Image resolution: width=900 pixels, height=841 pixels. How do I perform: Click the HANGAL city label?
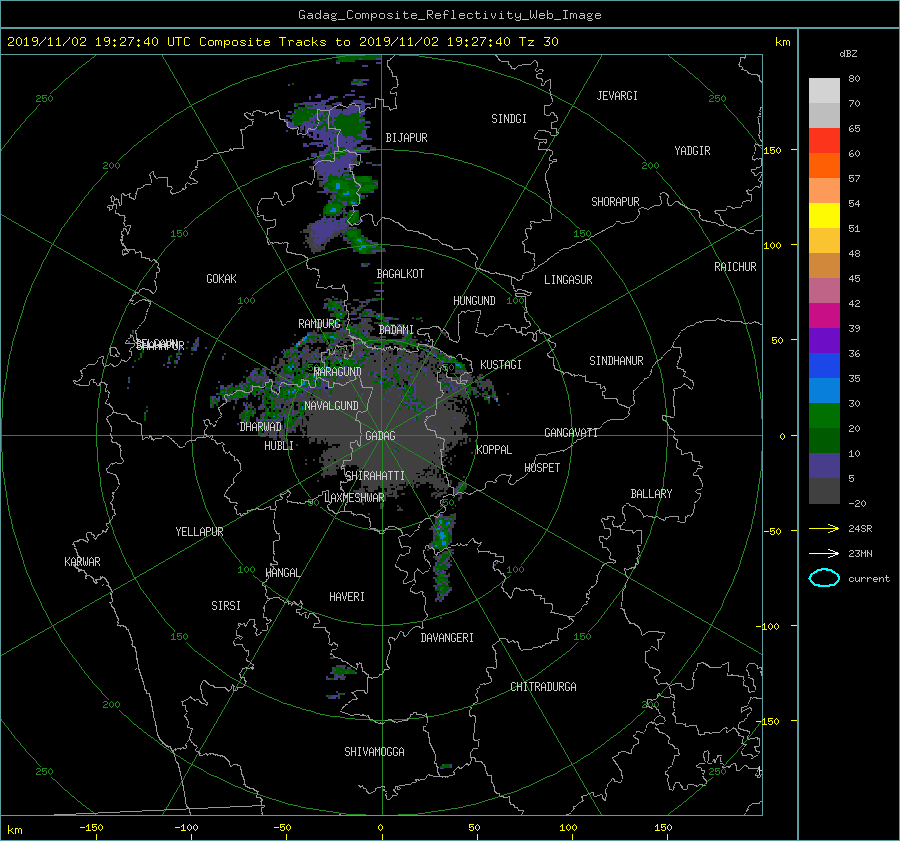pyautogui.click(x=283, y=573)
